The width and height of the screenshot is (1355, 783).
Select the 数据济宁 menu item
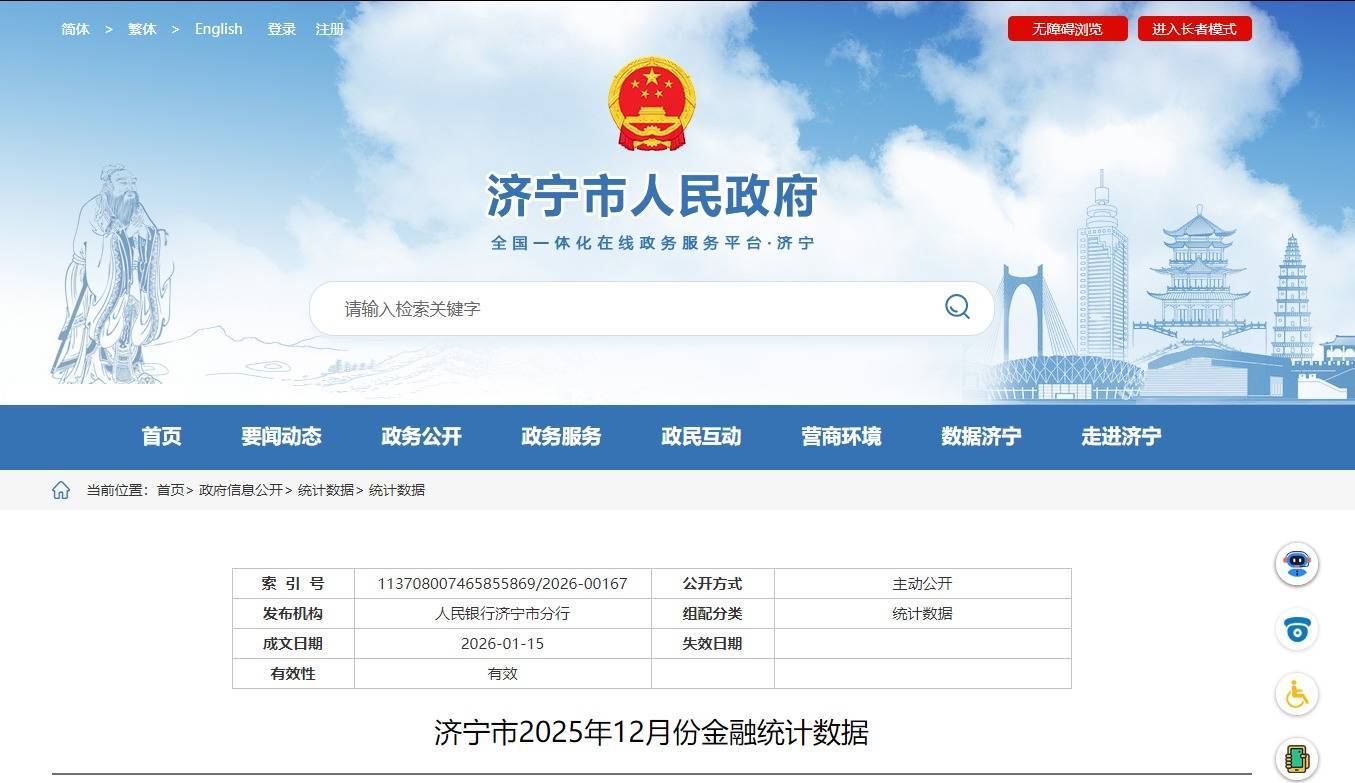click(x=981, y=437)
